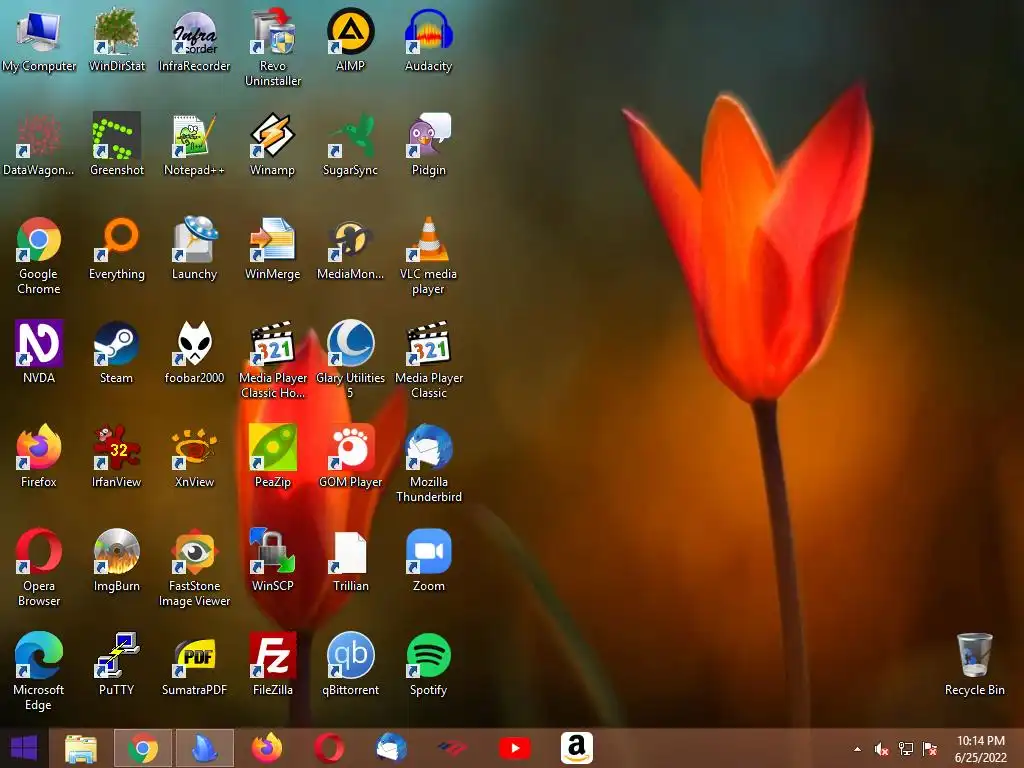Select SumatraPDF desktop icon
1024x768 pixels.
(195, 664)
